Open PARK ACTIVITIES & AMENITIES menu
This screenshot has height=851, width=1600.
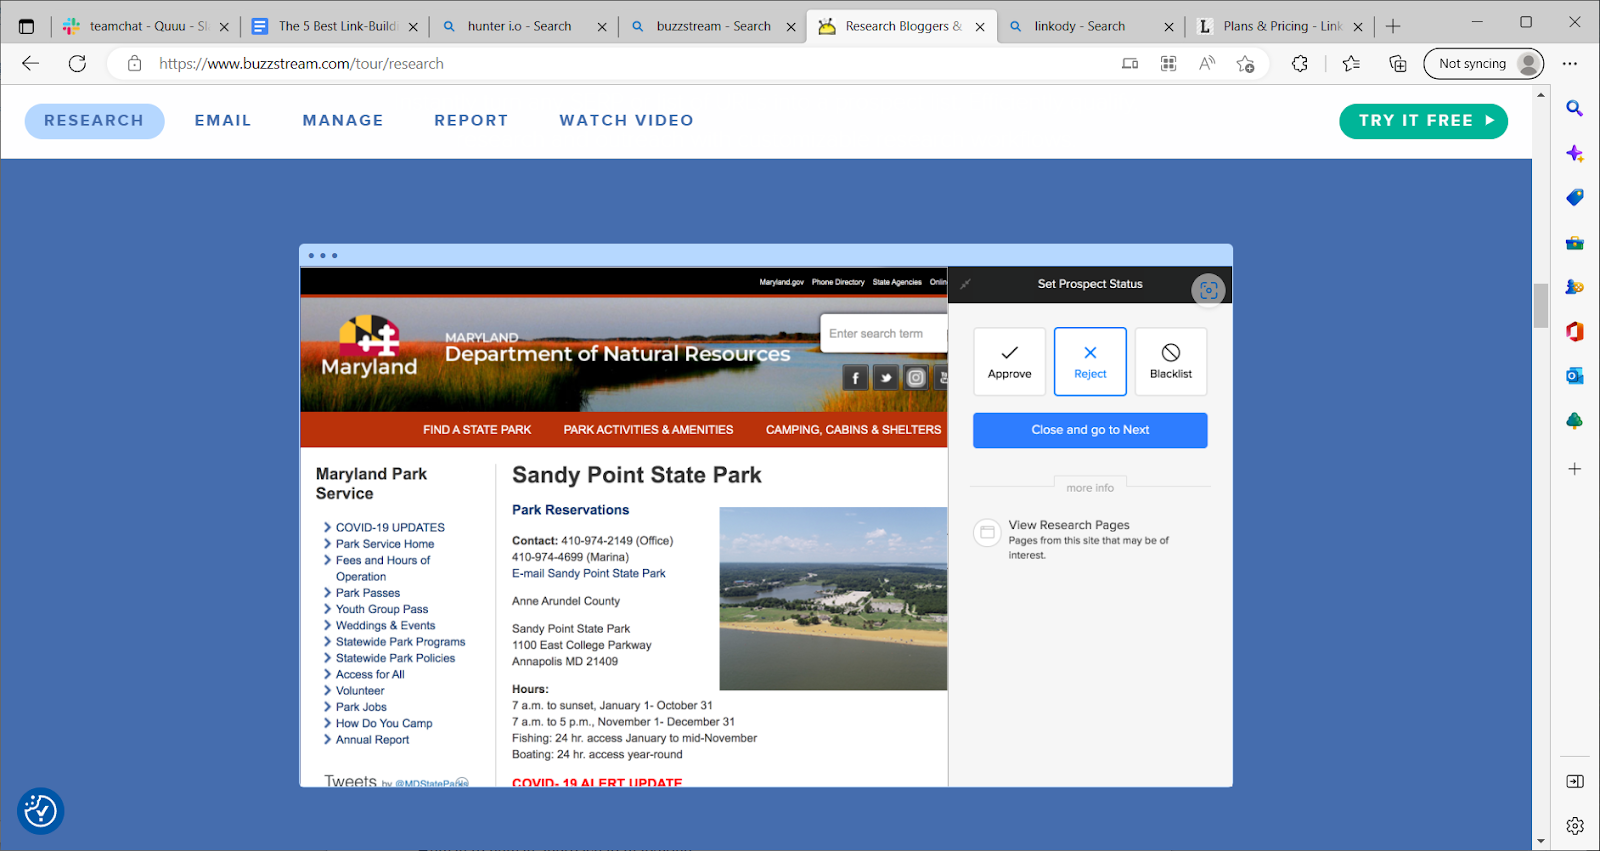pyautogui.click(x=648, y=430)
